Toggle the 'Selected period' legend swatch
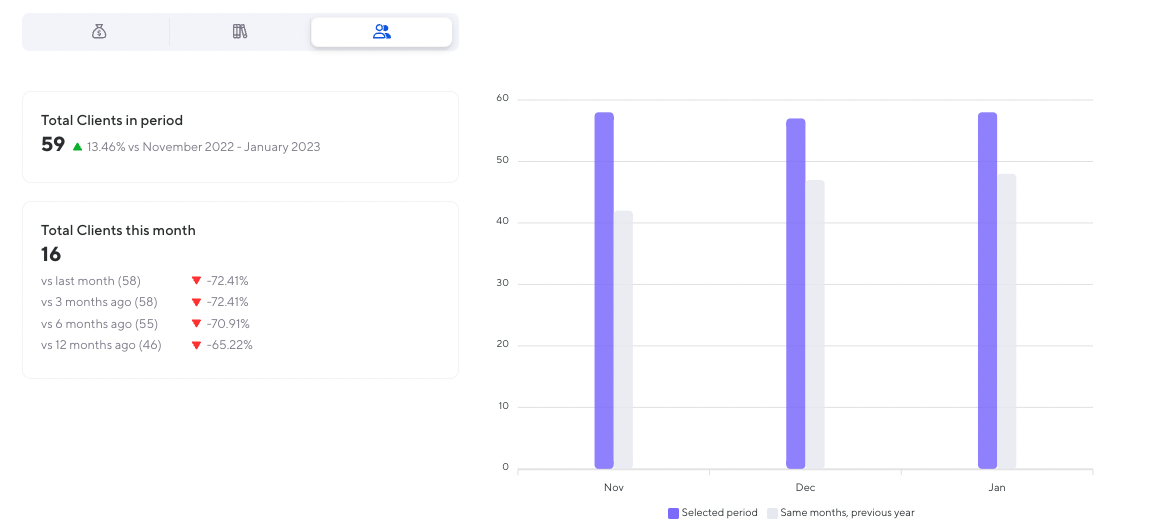 click(673, 513)
